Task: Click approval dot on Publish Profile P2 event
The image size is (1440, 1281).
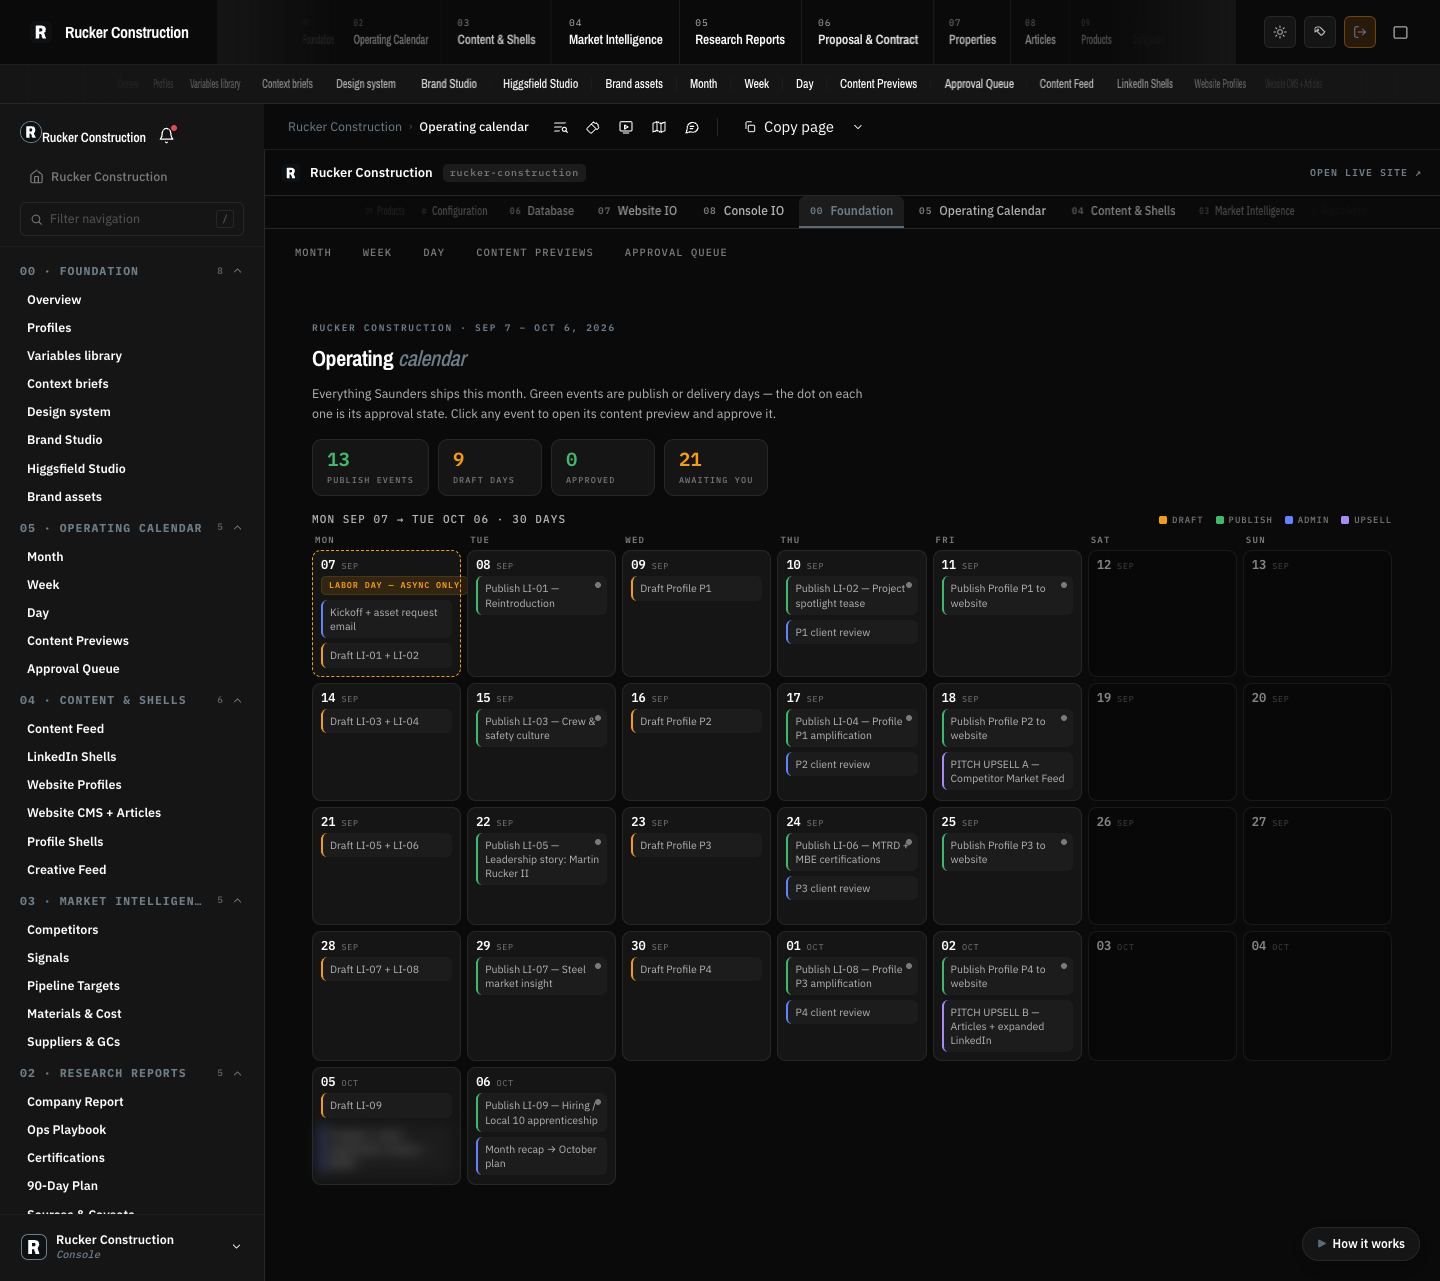Action: tap(1064, 718)
